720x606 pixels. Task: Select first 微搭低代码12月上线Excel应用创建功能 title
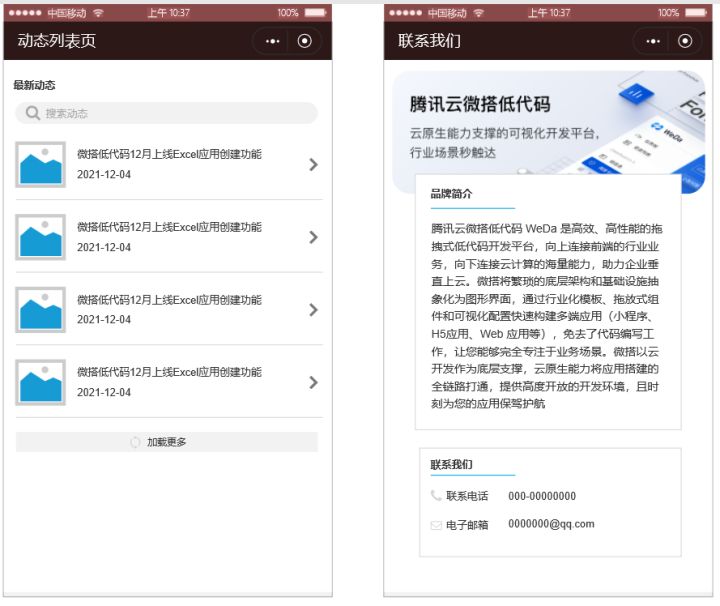(x=169, y=154)
